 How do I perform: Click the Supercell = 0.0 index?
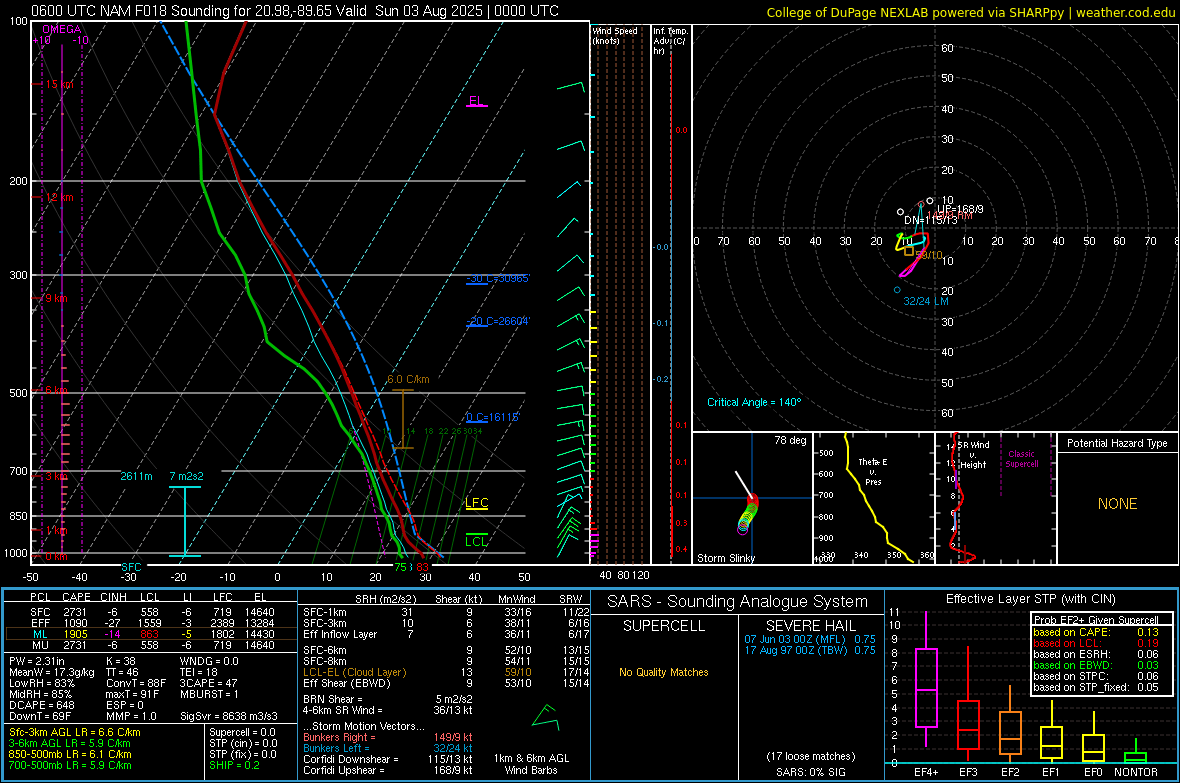tap(242, 732)
